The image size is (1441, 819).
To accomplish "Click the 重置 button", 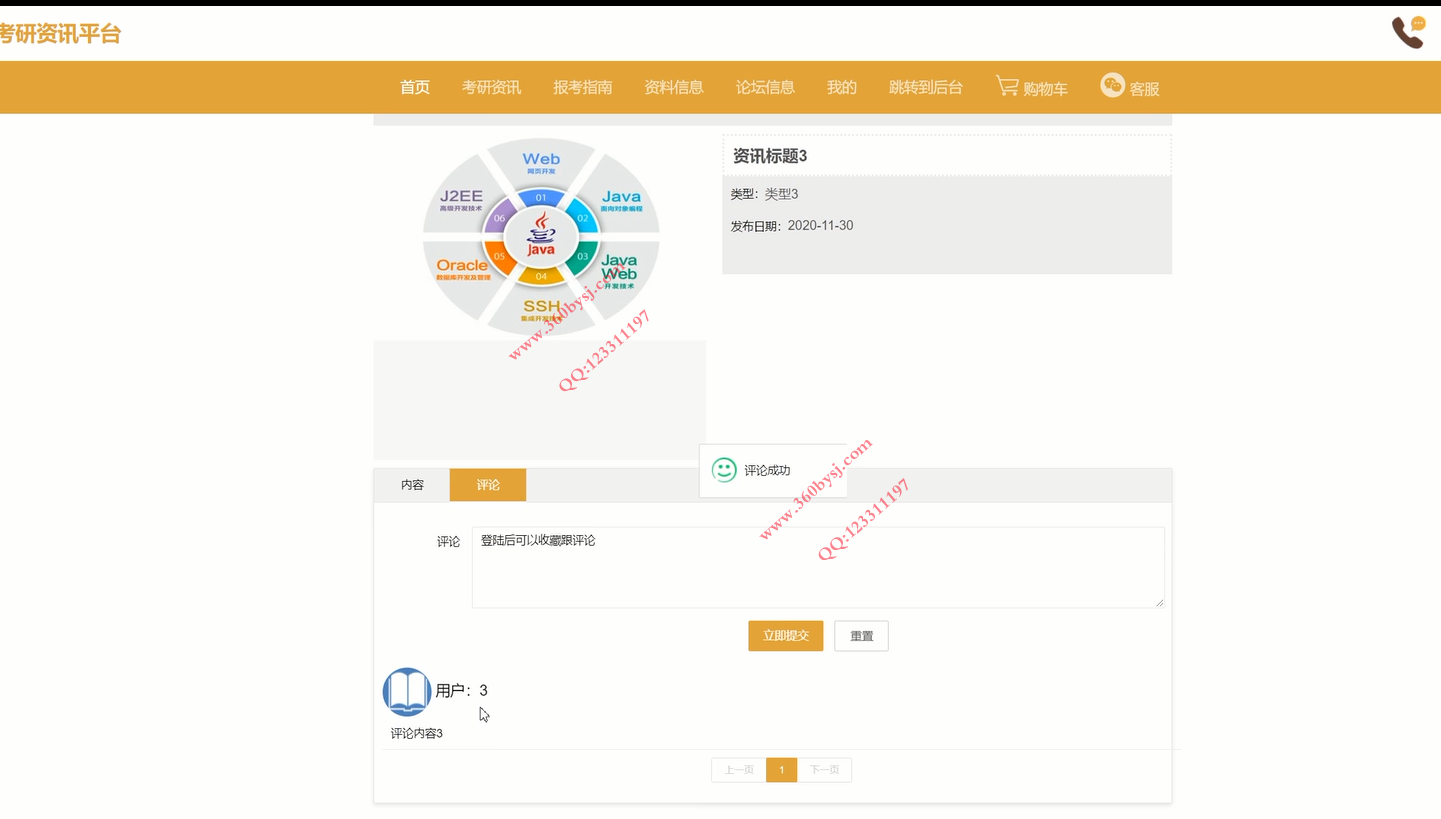I will pyautogui.click(x=861, y=636).
